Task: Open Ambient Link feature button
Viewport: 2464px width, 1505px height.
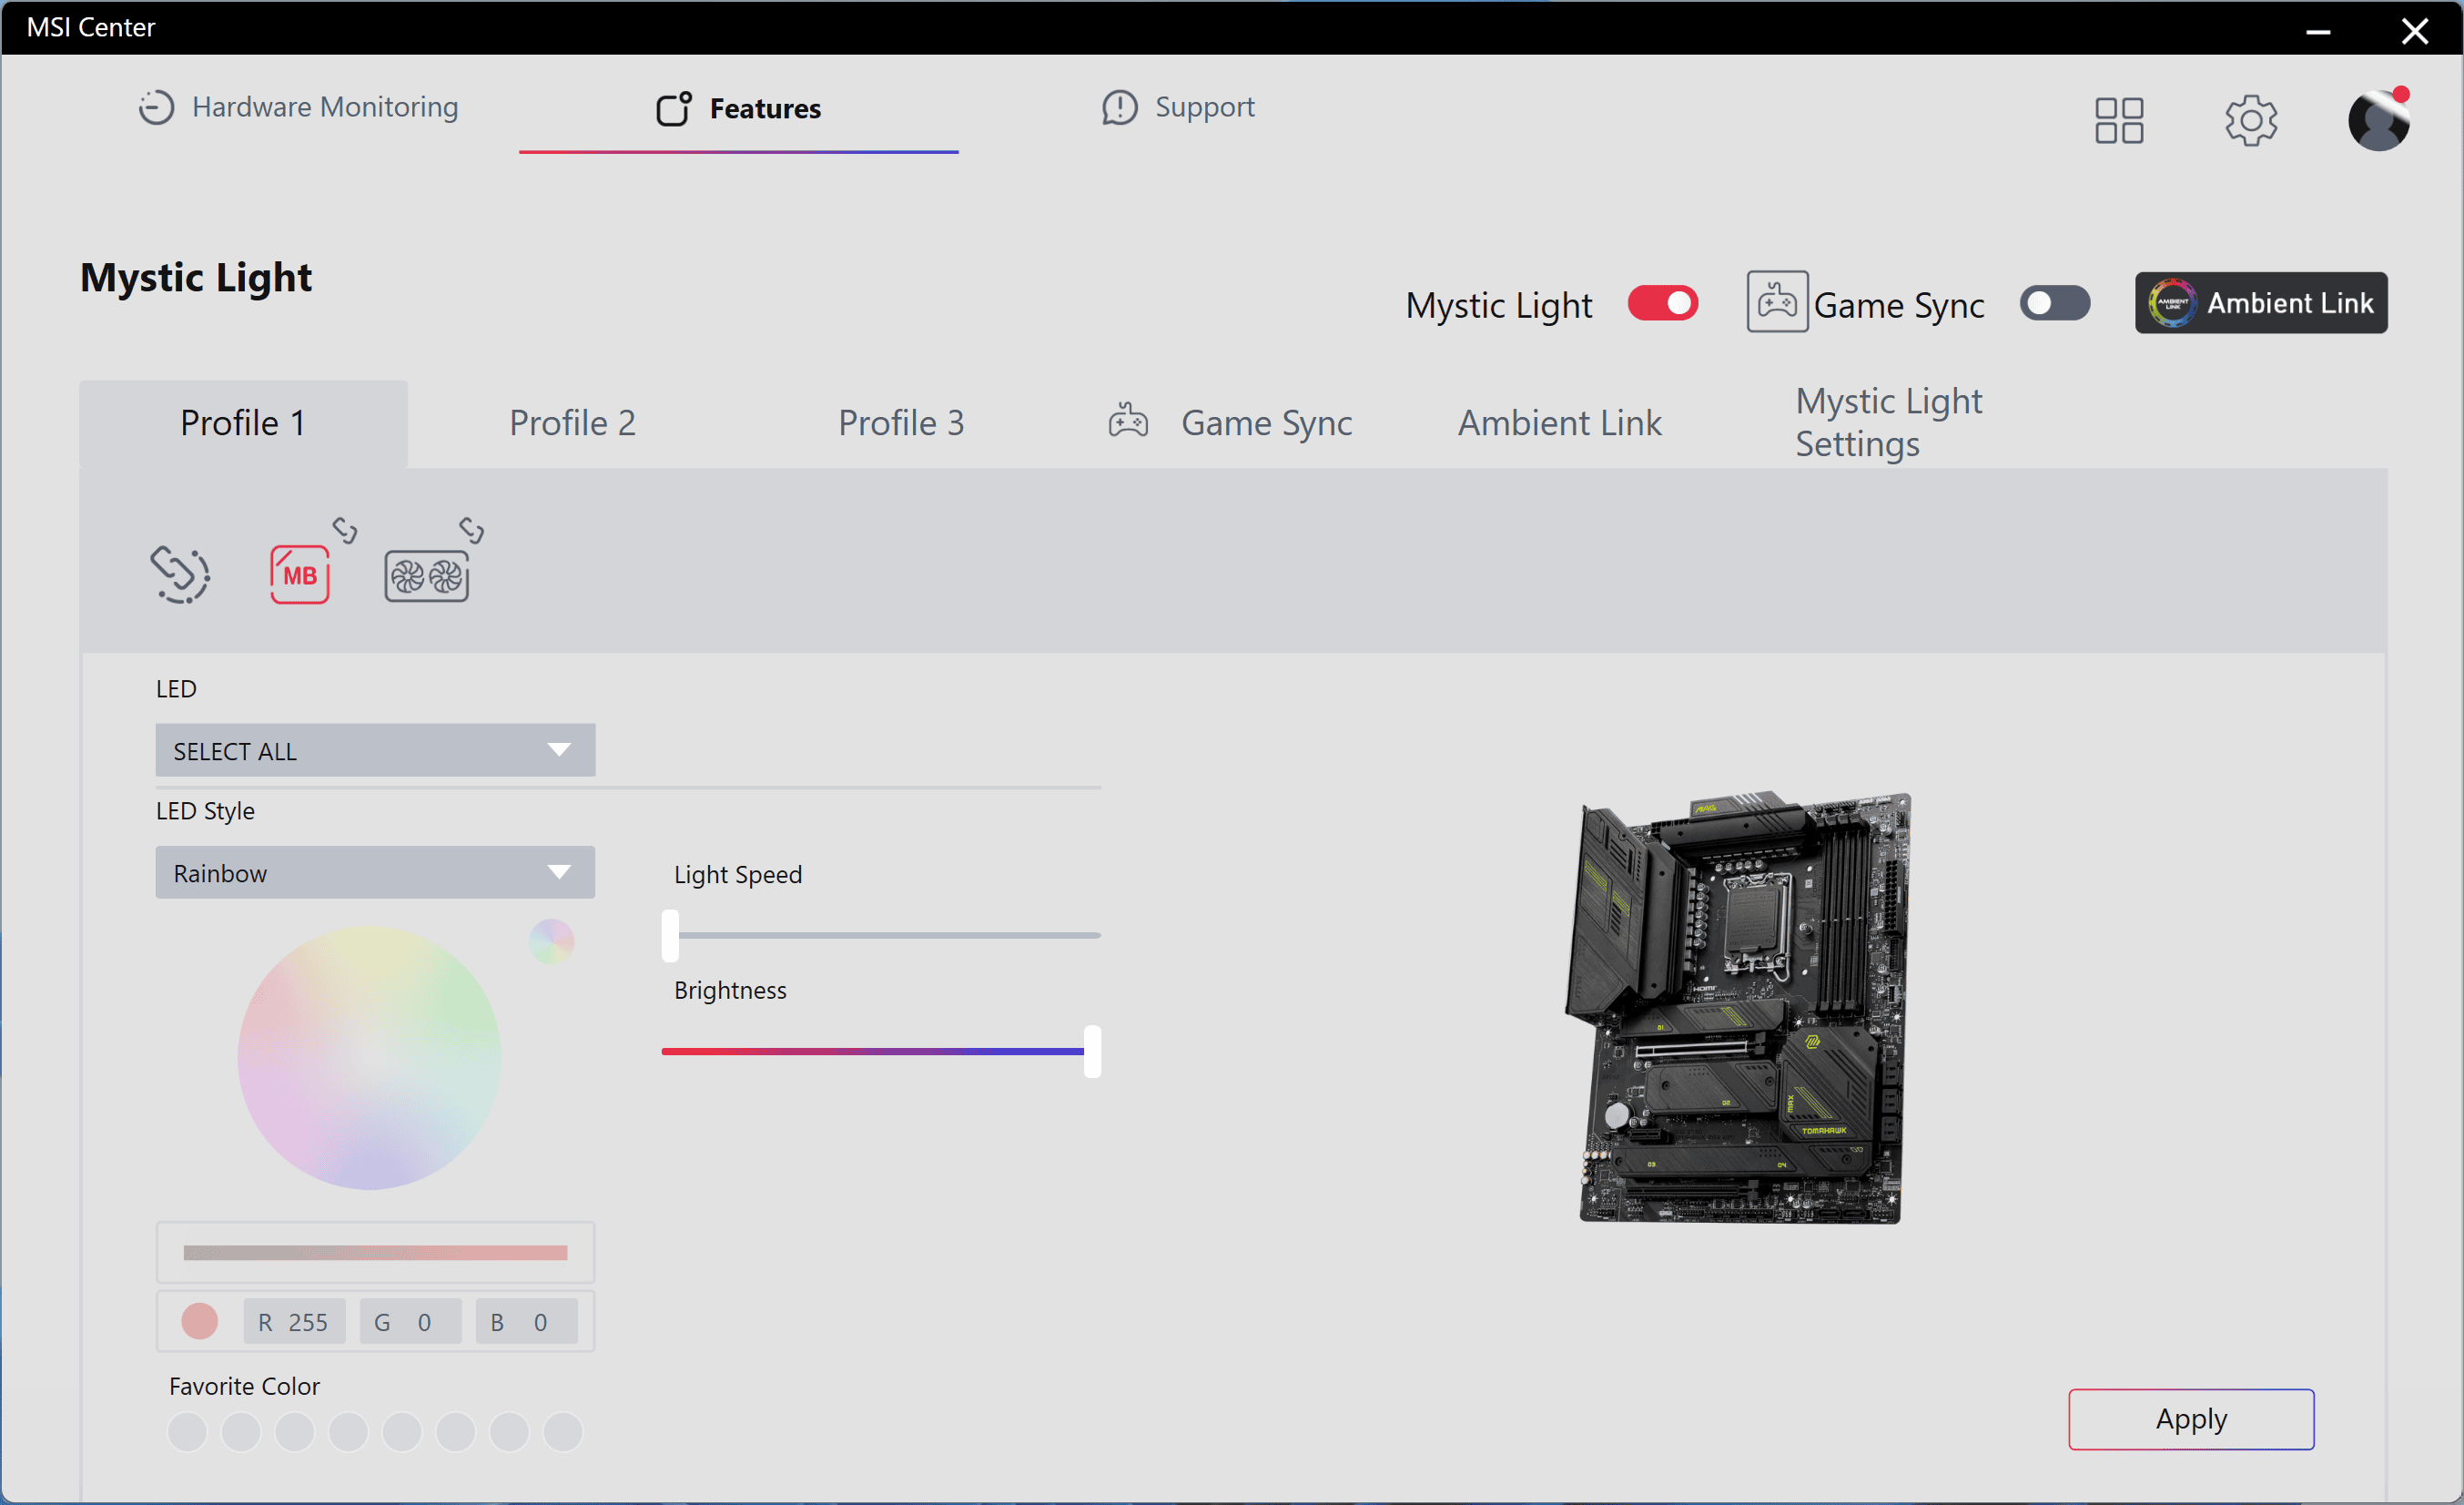Action: pos(2262,301)
